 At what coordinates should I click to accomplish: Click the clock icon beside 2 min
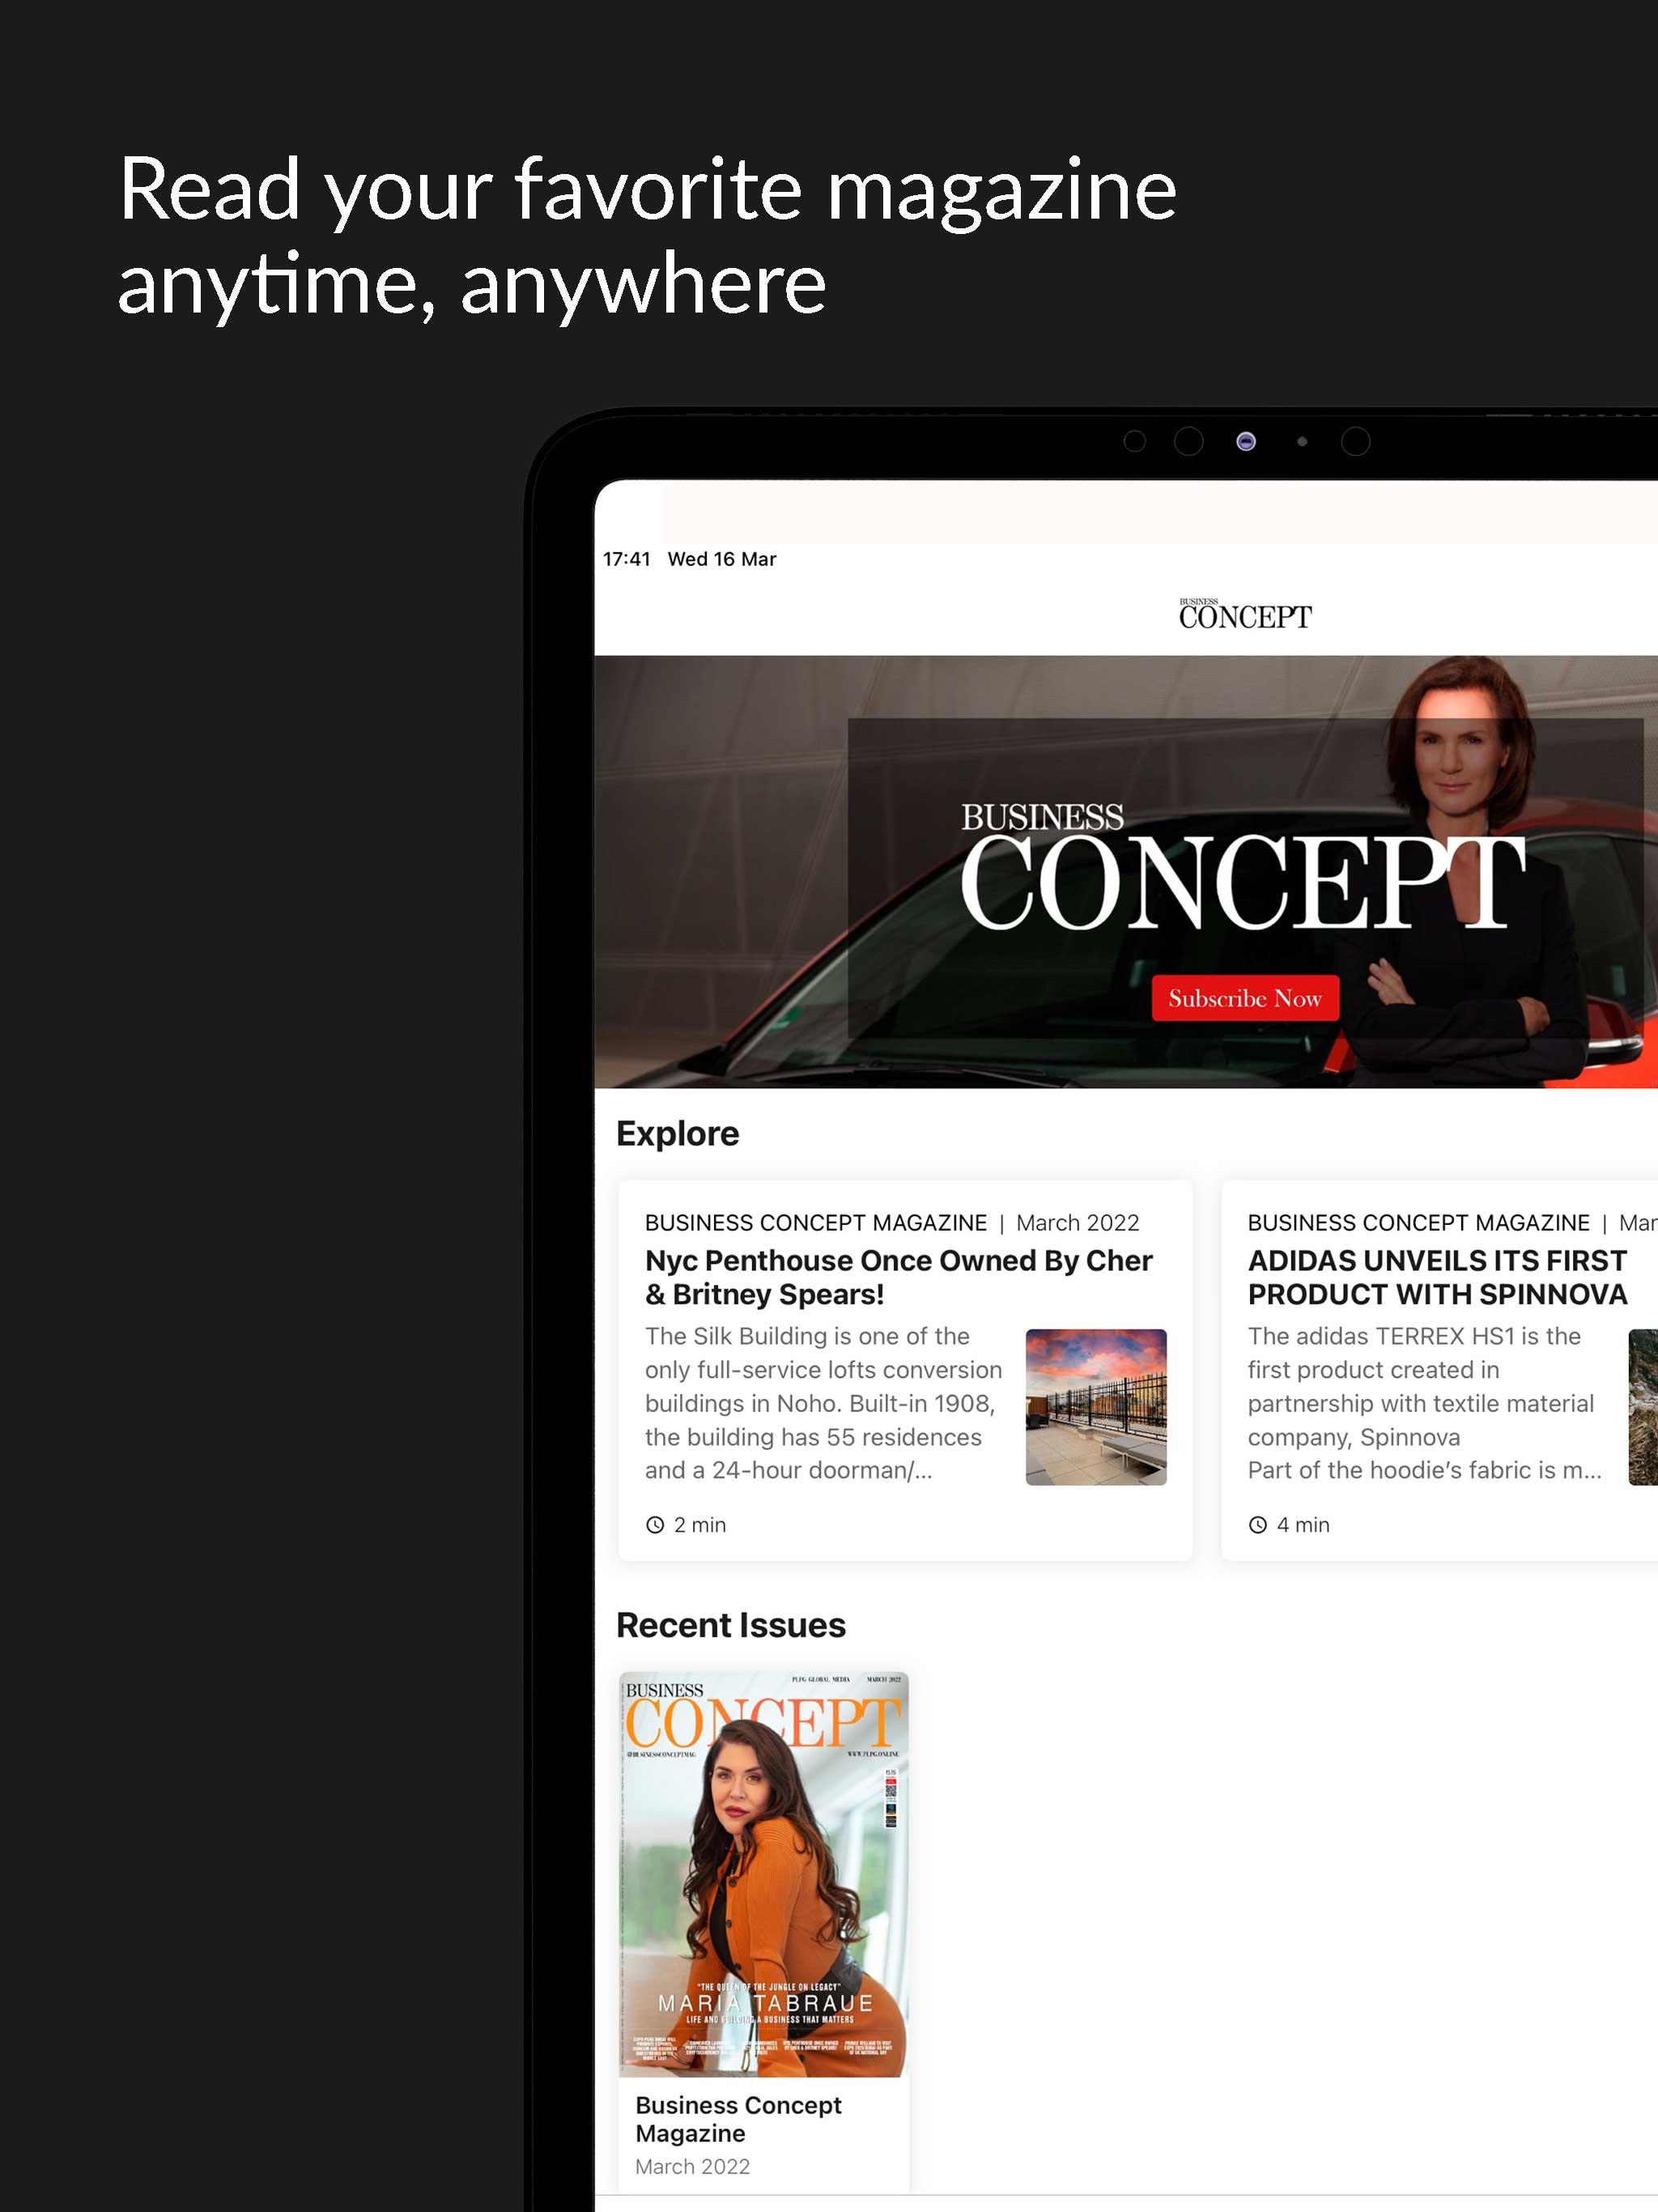point(655,1525)
